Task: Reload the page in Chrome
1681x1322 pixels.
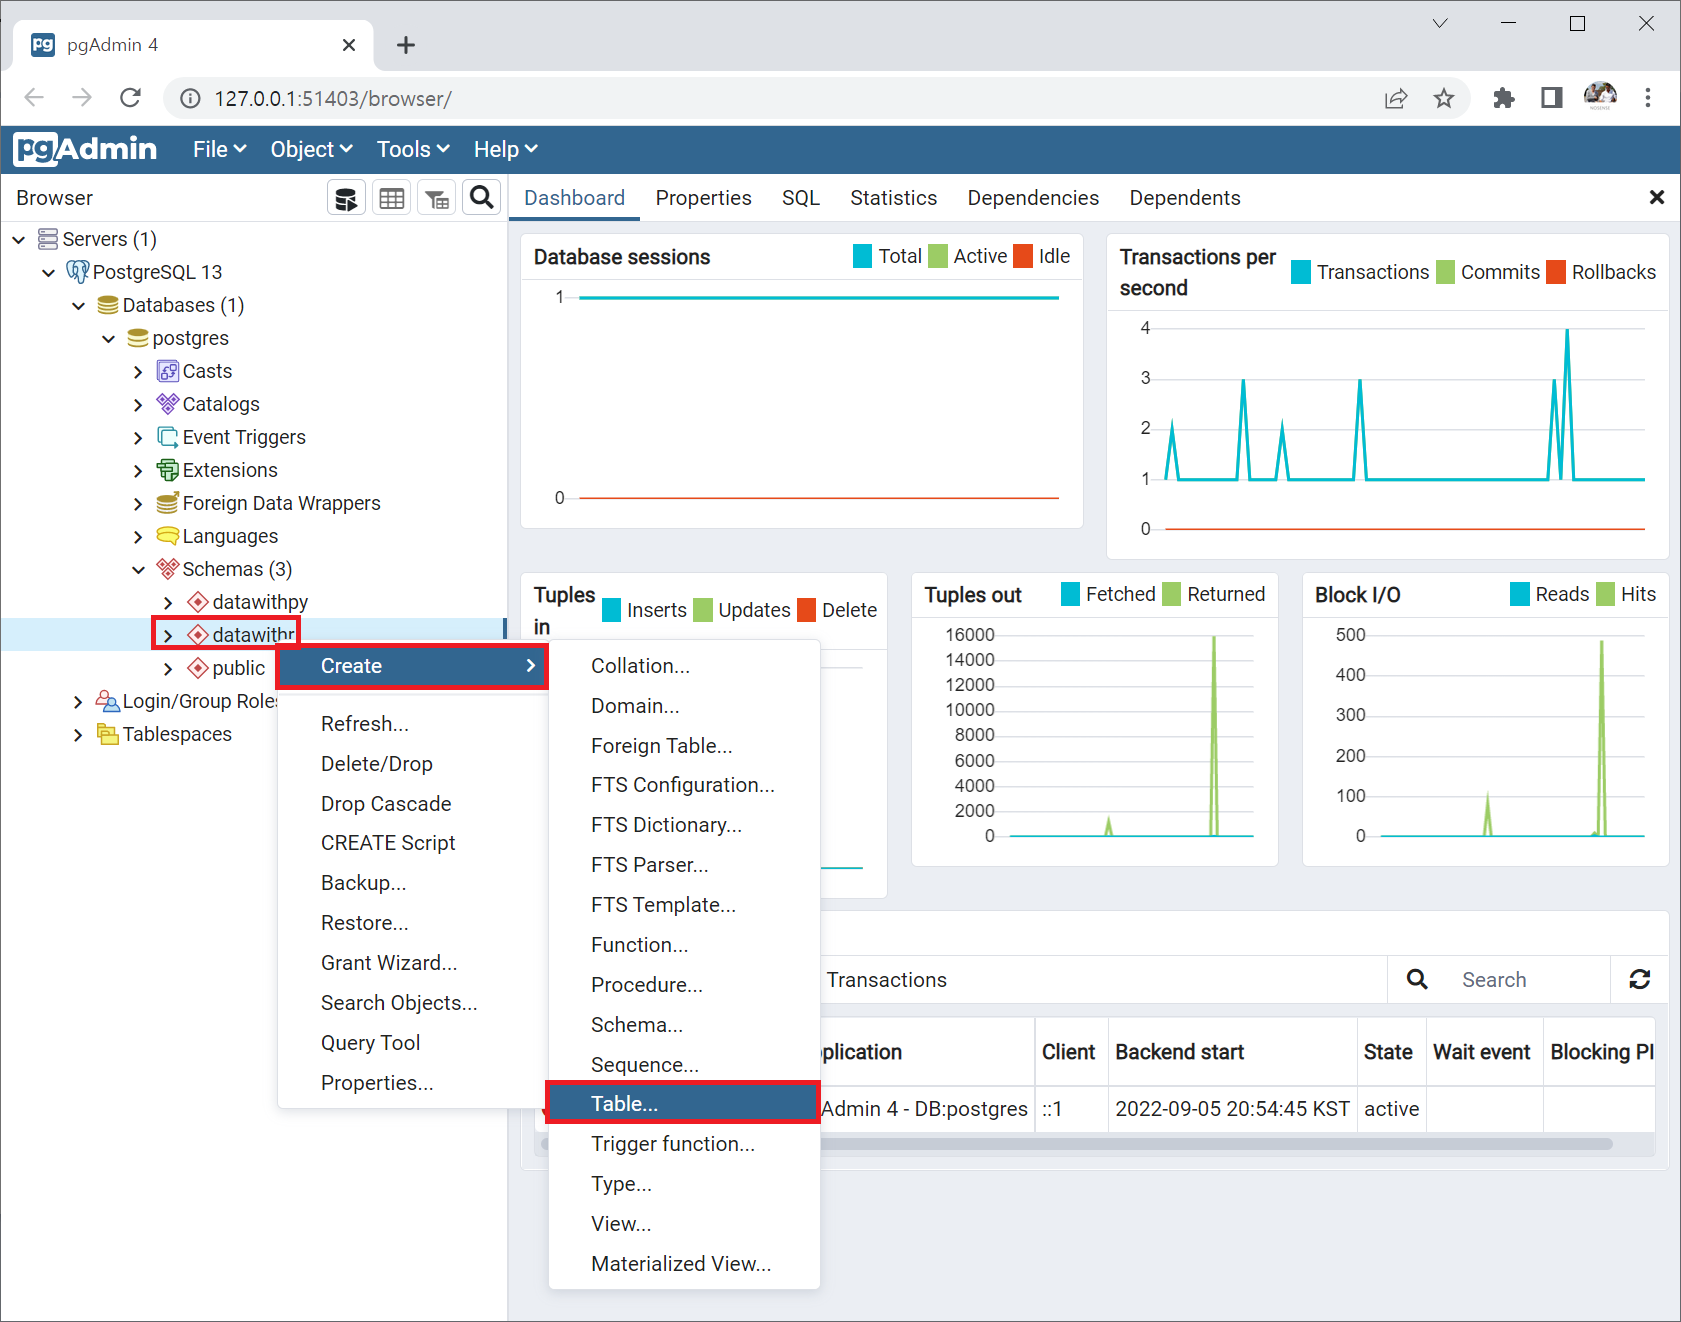Action: coord(130,97)
